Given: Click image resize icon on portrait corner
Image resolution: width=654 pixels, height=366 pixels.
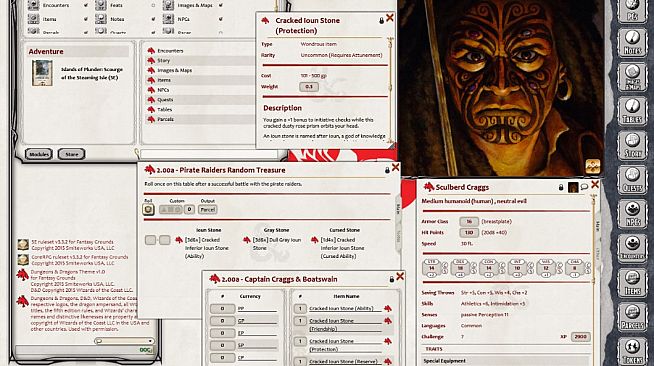Looking at the screenshot, I should [593, 167].
